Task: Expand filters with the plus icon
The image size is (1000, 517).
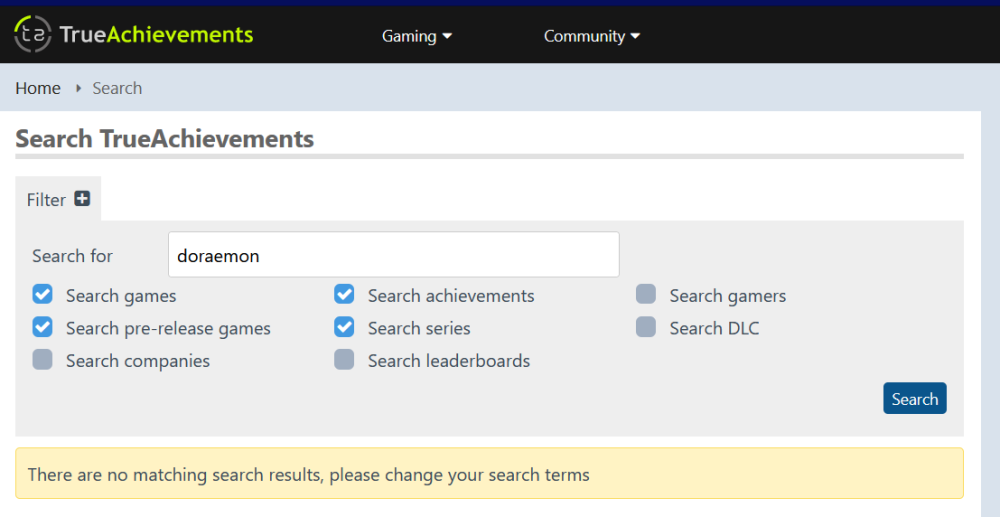Action: tap(82, 199)
